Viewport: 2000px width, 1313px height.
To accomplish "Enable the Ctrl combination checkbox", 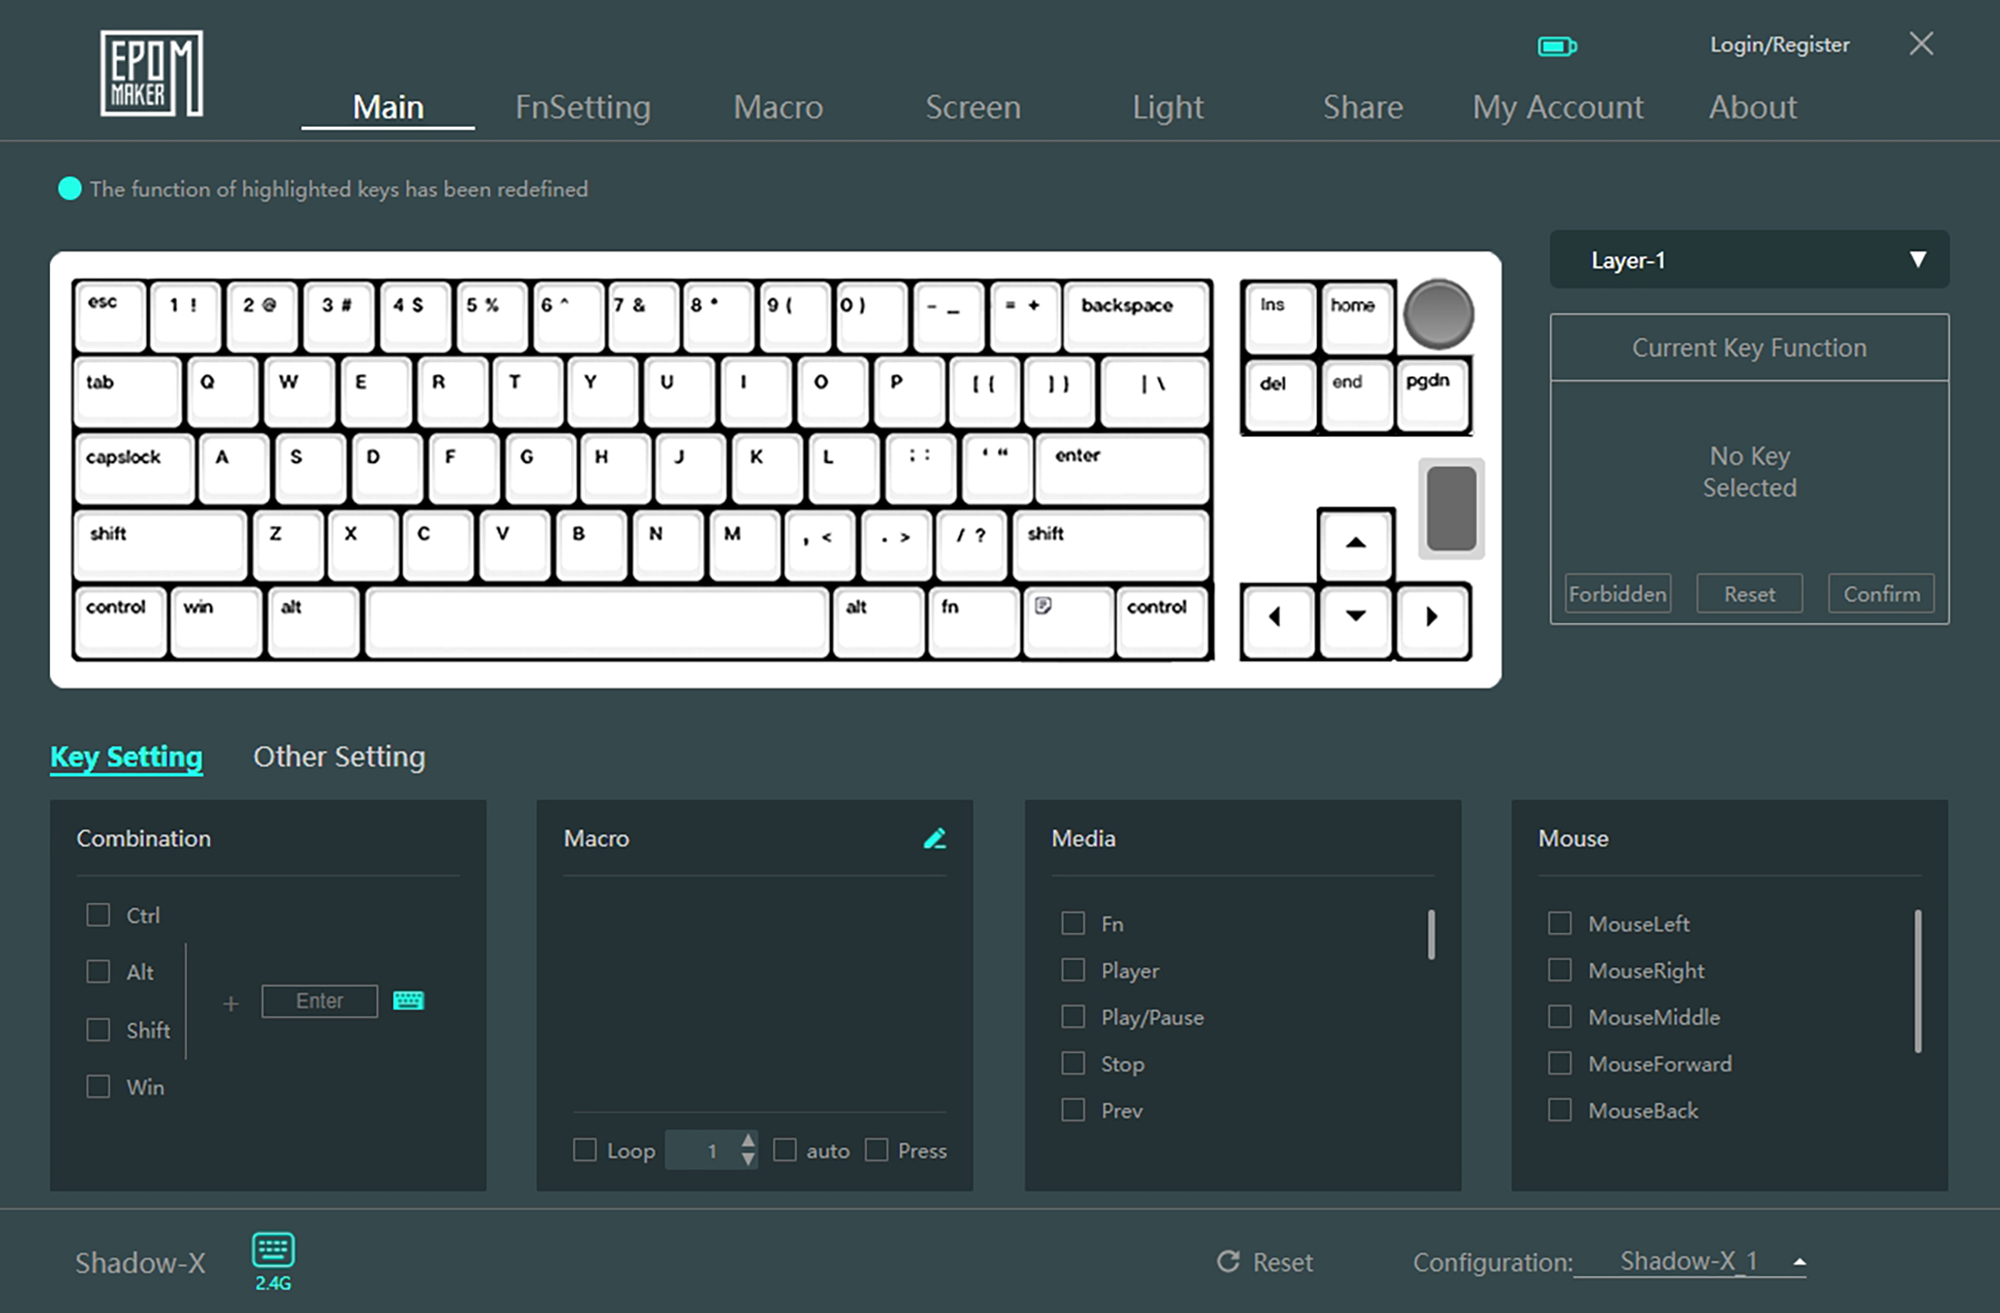I will [98, 915].
